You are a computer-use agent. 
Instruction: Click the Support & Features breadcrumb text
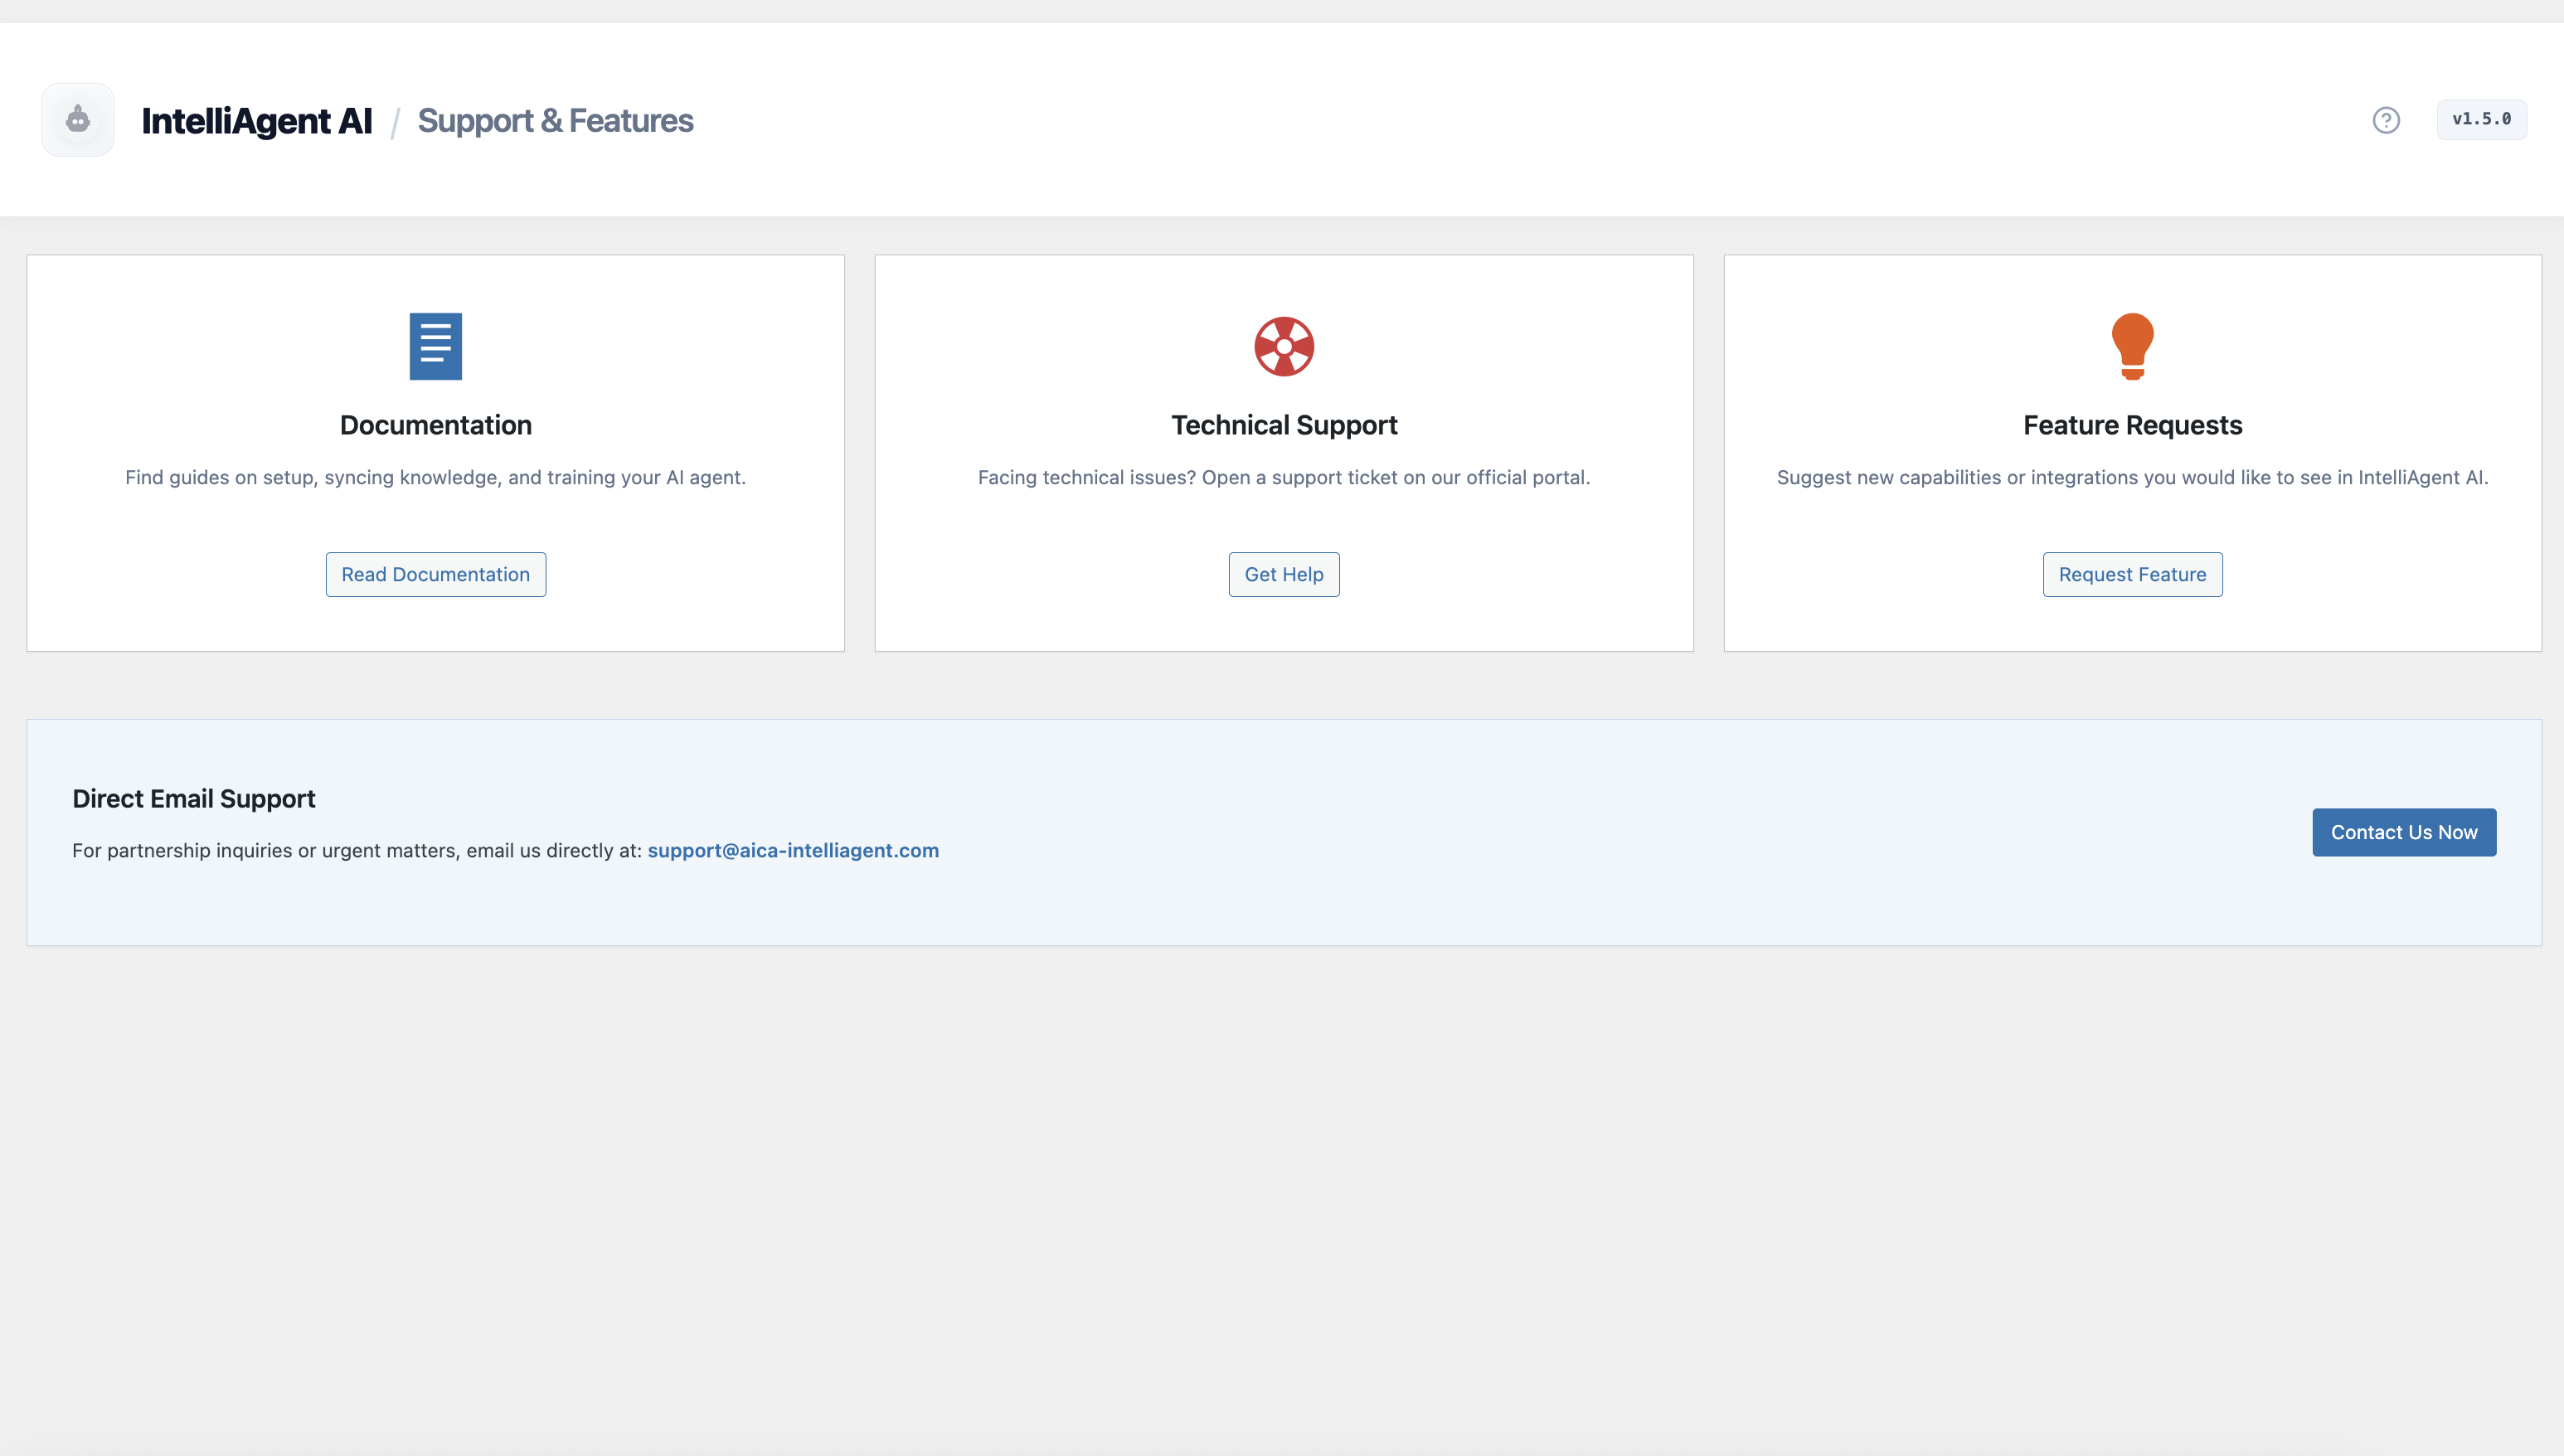coord(555,120)
